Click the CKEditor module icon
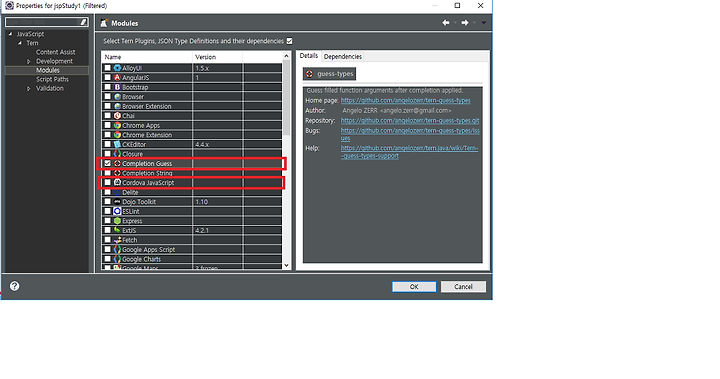This screenshot has width=720, height=379. click(x=117, y=144)
